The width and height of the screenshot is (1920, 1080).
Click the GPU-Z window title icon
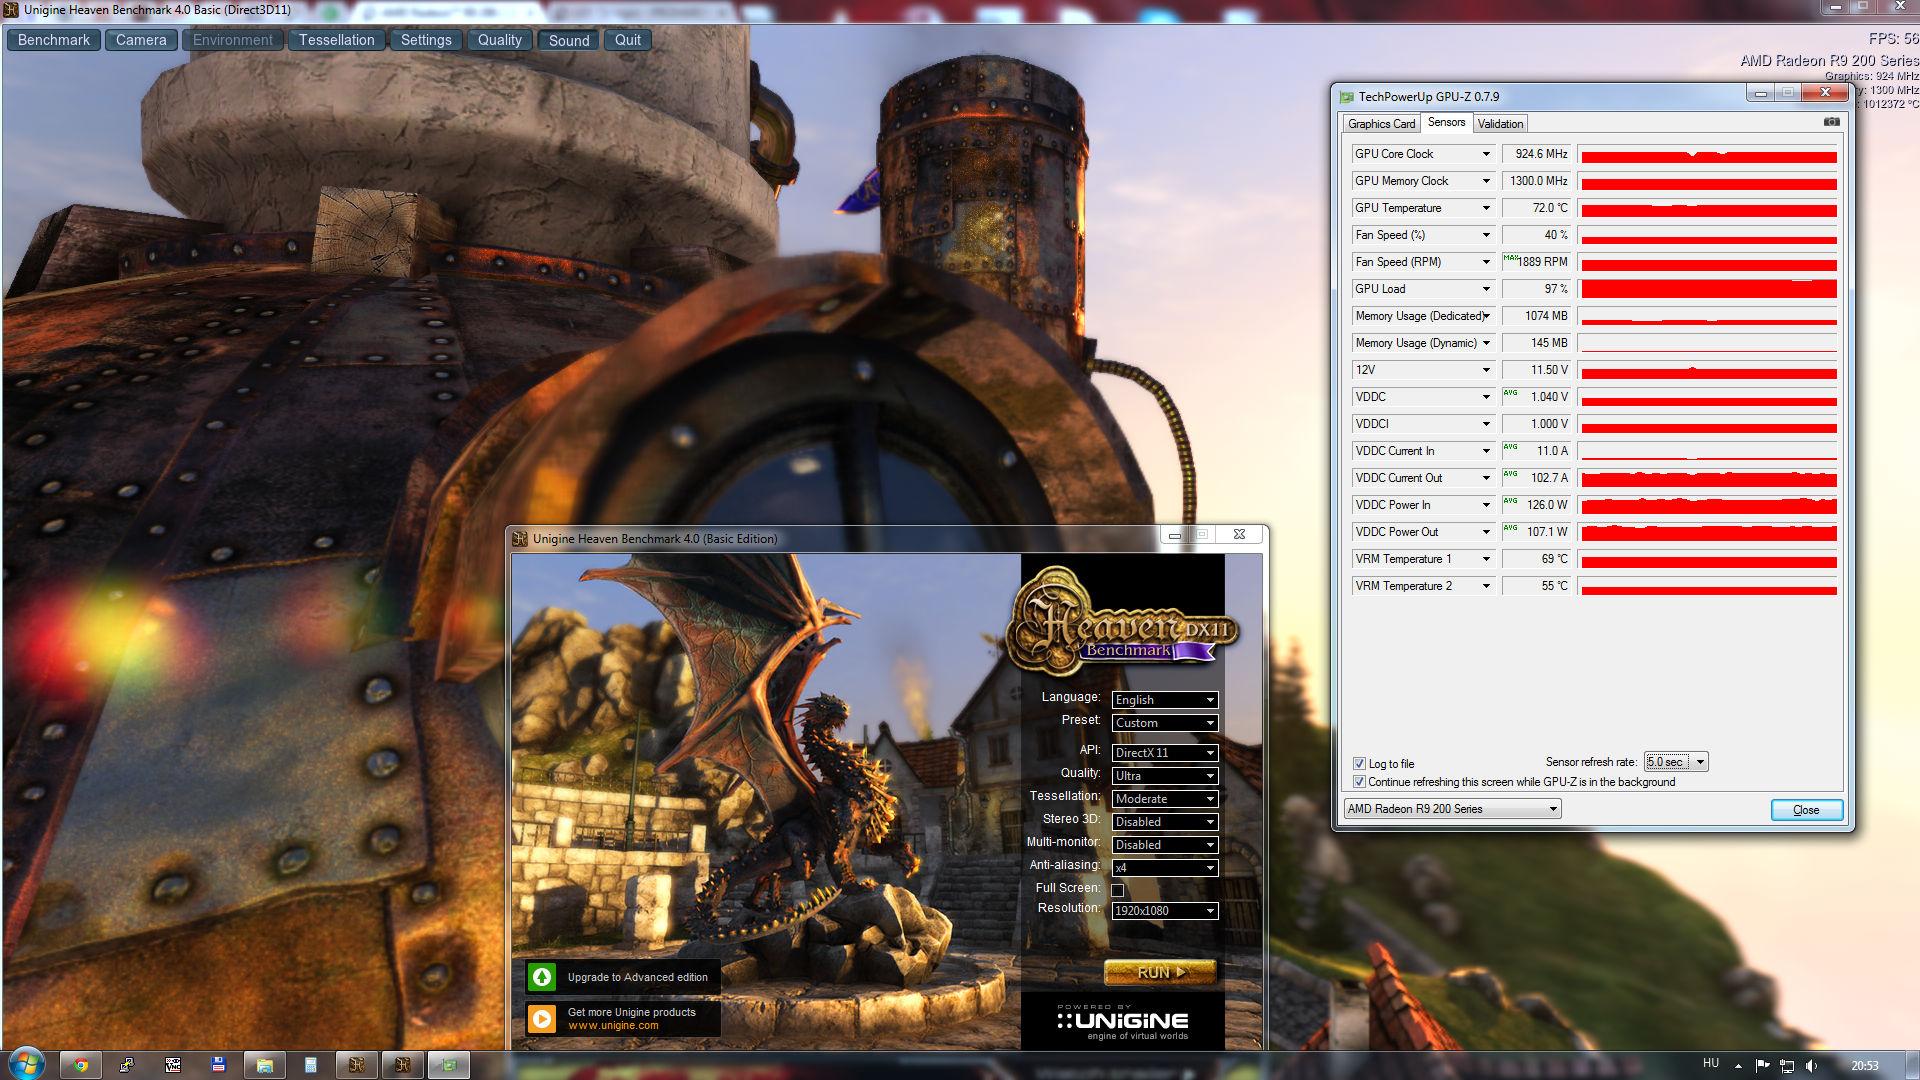(x=1346, y=97)
